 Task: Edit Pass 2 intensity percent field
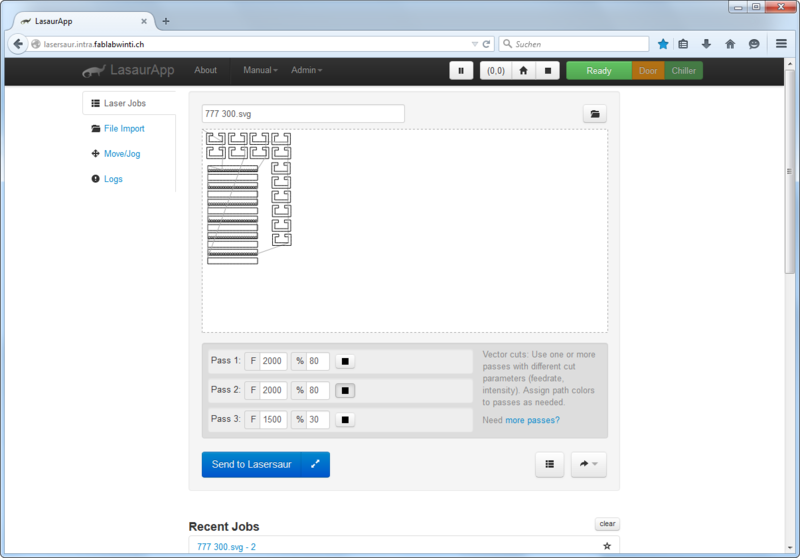pos(317,390)
